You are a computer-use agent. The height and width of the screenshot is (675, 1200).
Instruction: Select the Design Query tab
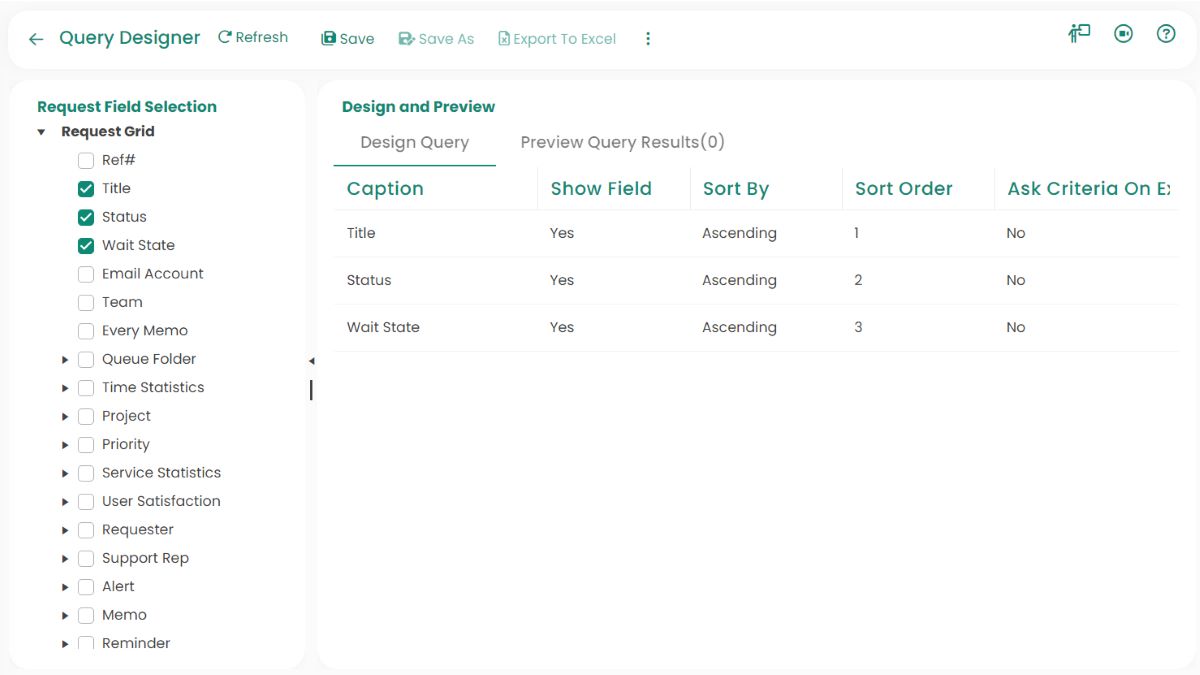click(414, 142)
